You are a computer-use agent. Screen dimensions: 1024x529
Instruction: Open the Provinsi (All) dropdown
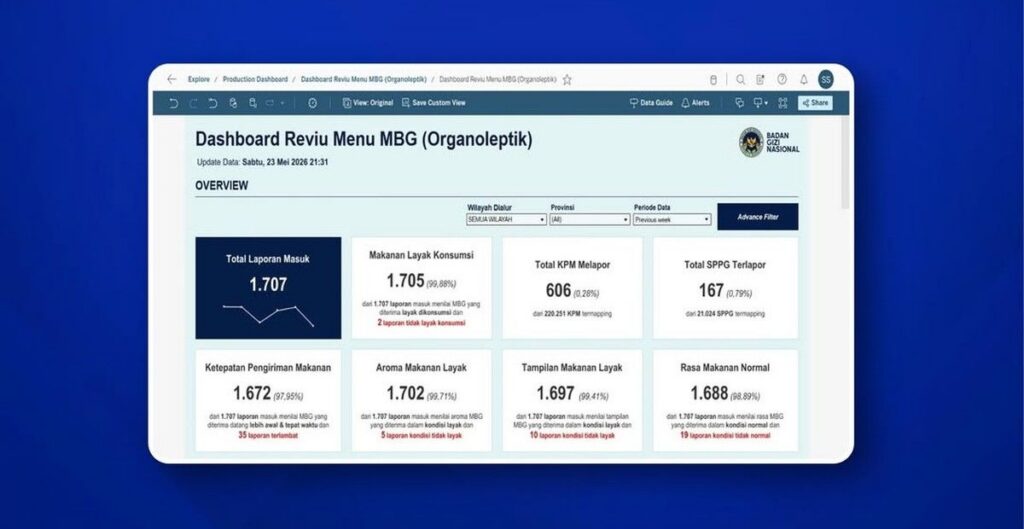(x=590, y=220)
